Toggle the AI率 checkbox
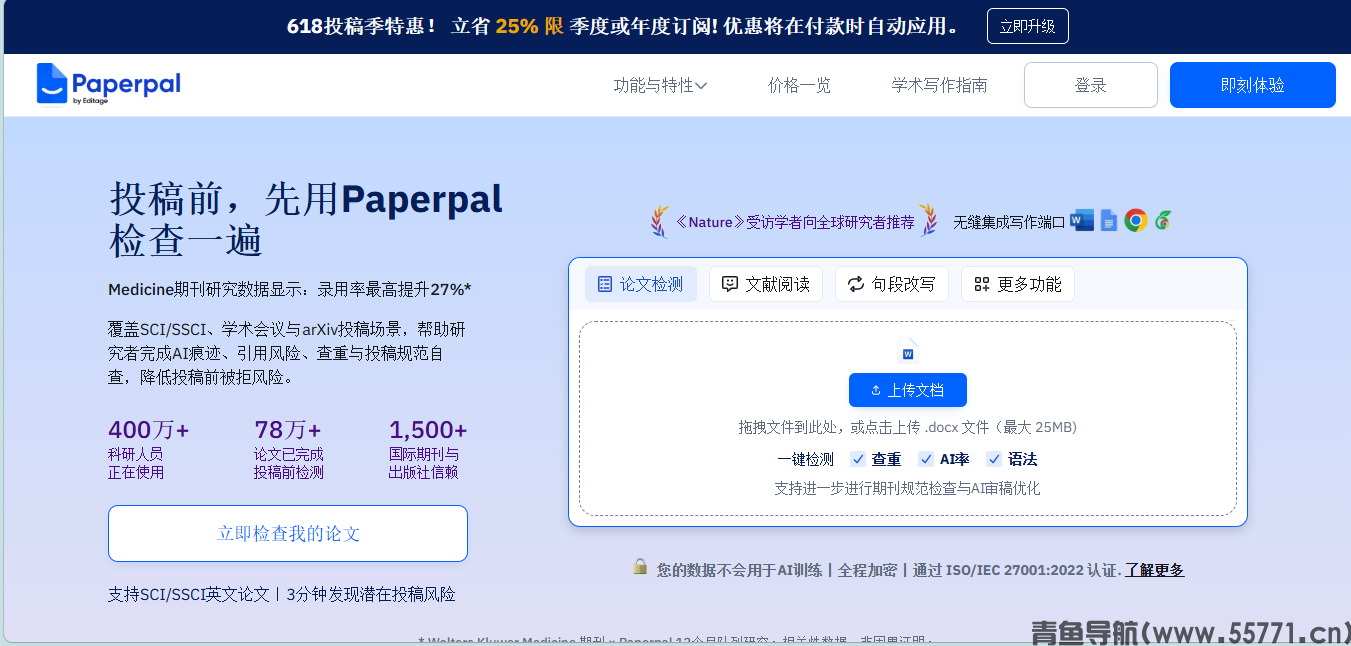 click(926, 459)
